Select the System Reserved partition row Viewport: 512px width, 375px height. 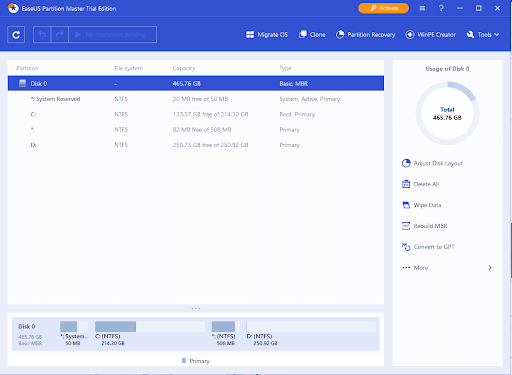point(196,99)
